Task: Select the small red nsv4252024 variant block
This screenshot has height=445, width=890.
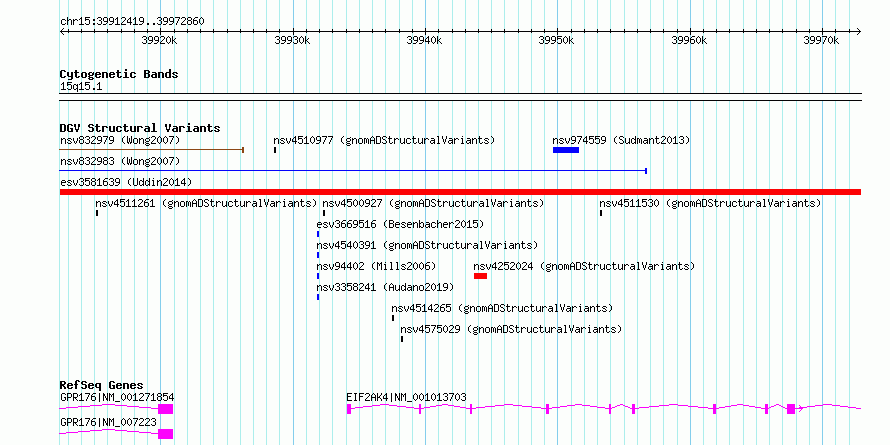Action: coord(480,276)
